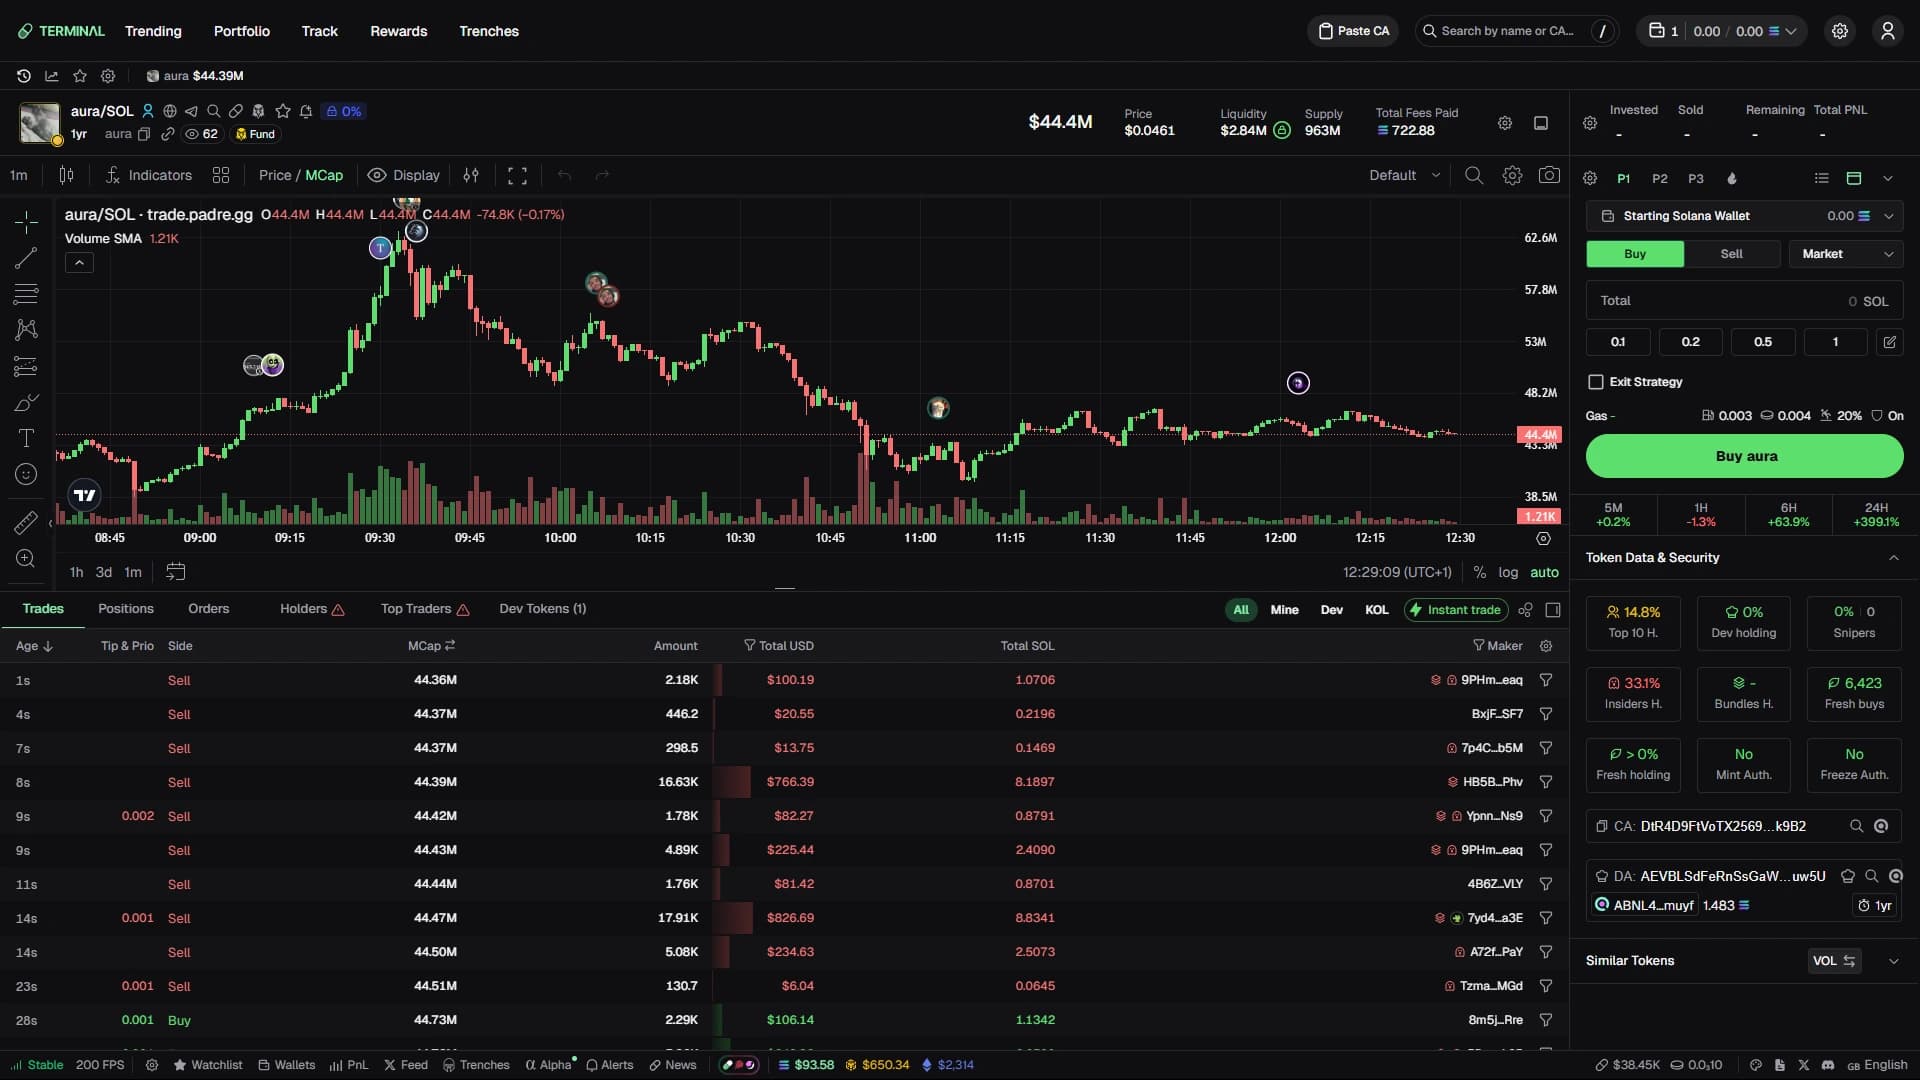
Task: Select the trend line drawing tool
Action: [26, 258]
